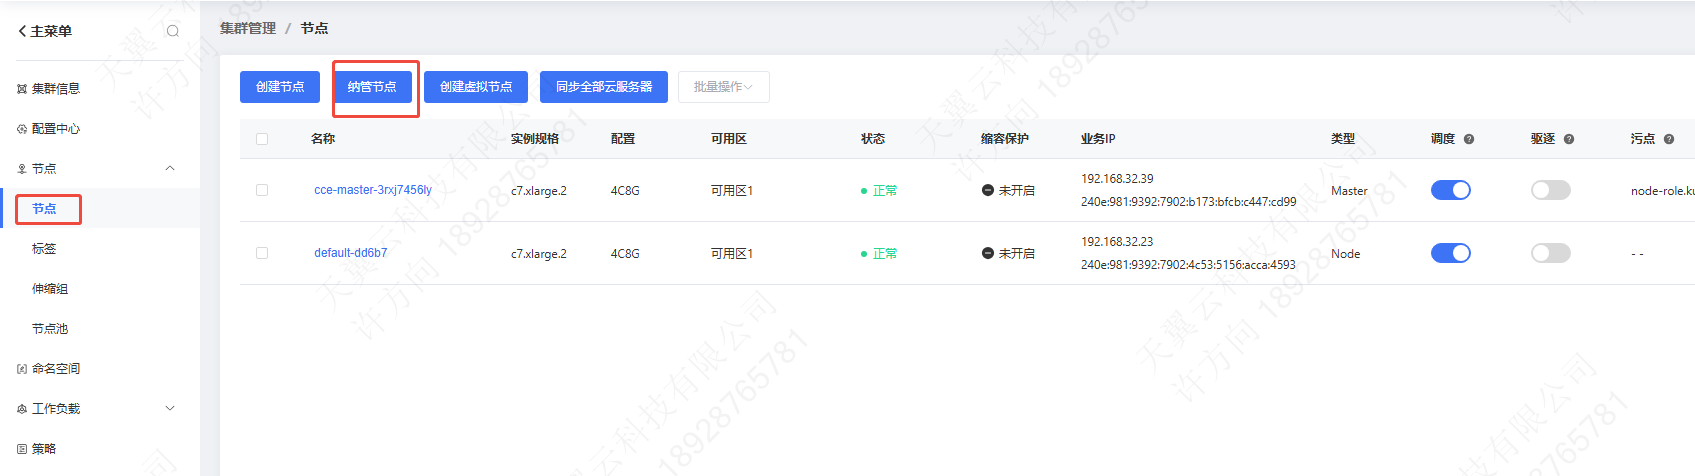This screenshot has height=476, width=1695.
Task: Click the 纳管节点 button
Action: pyautogui.click(x=372, y=87)
